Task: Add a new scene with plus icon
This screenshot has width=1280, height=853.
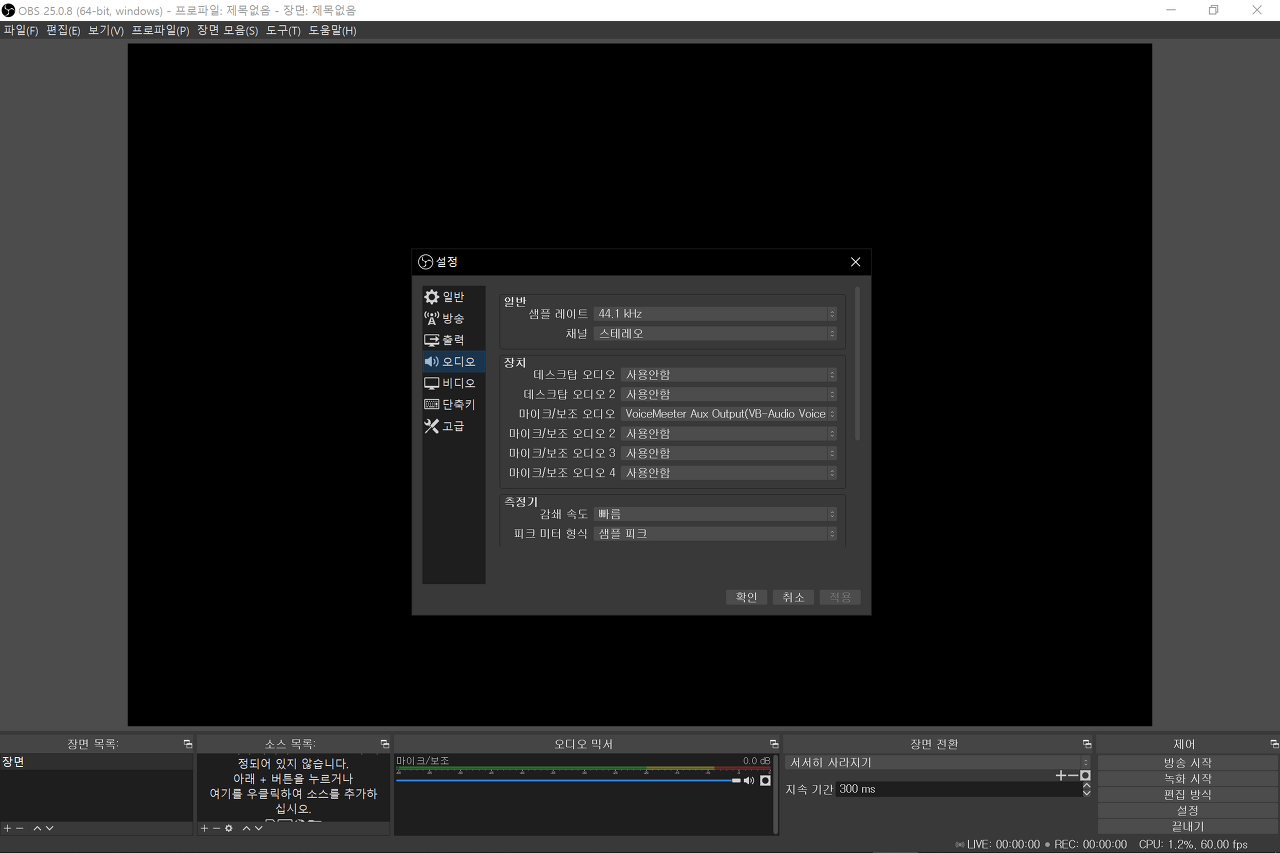Action: coord(7,828)
